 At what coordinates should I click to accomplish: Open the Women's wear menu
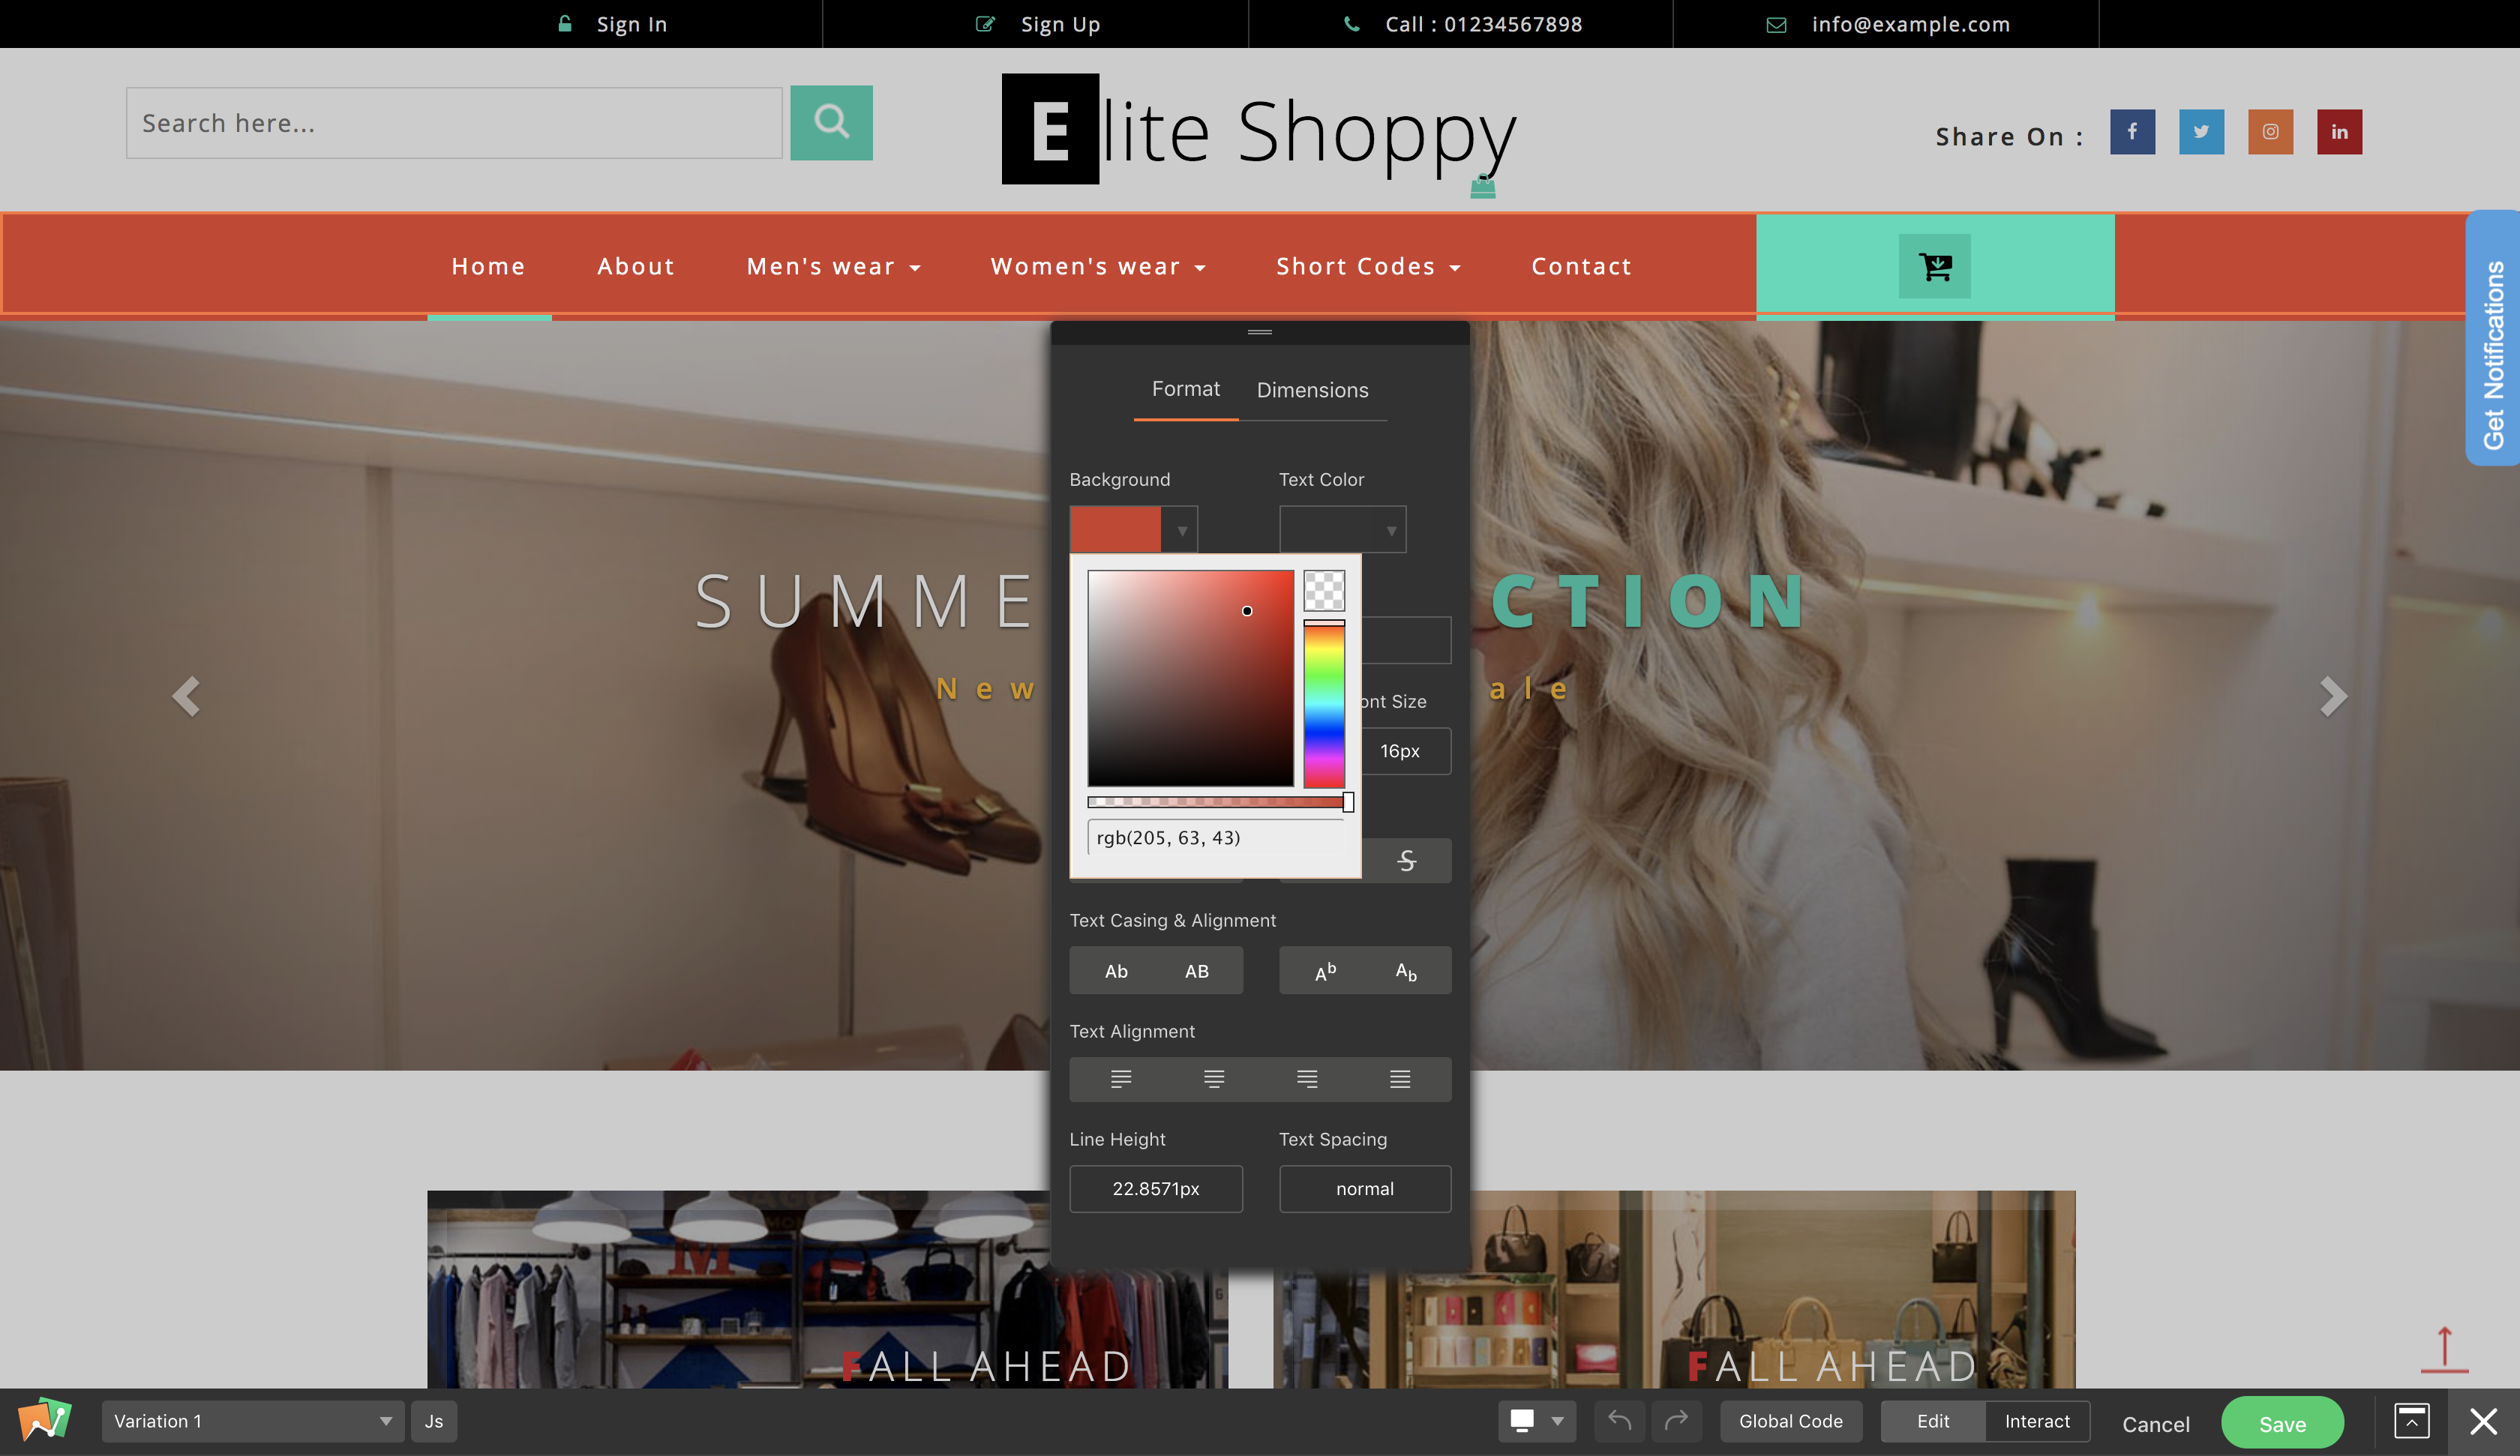point(1097,266)
